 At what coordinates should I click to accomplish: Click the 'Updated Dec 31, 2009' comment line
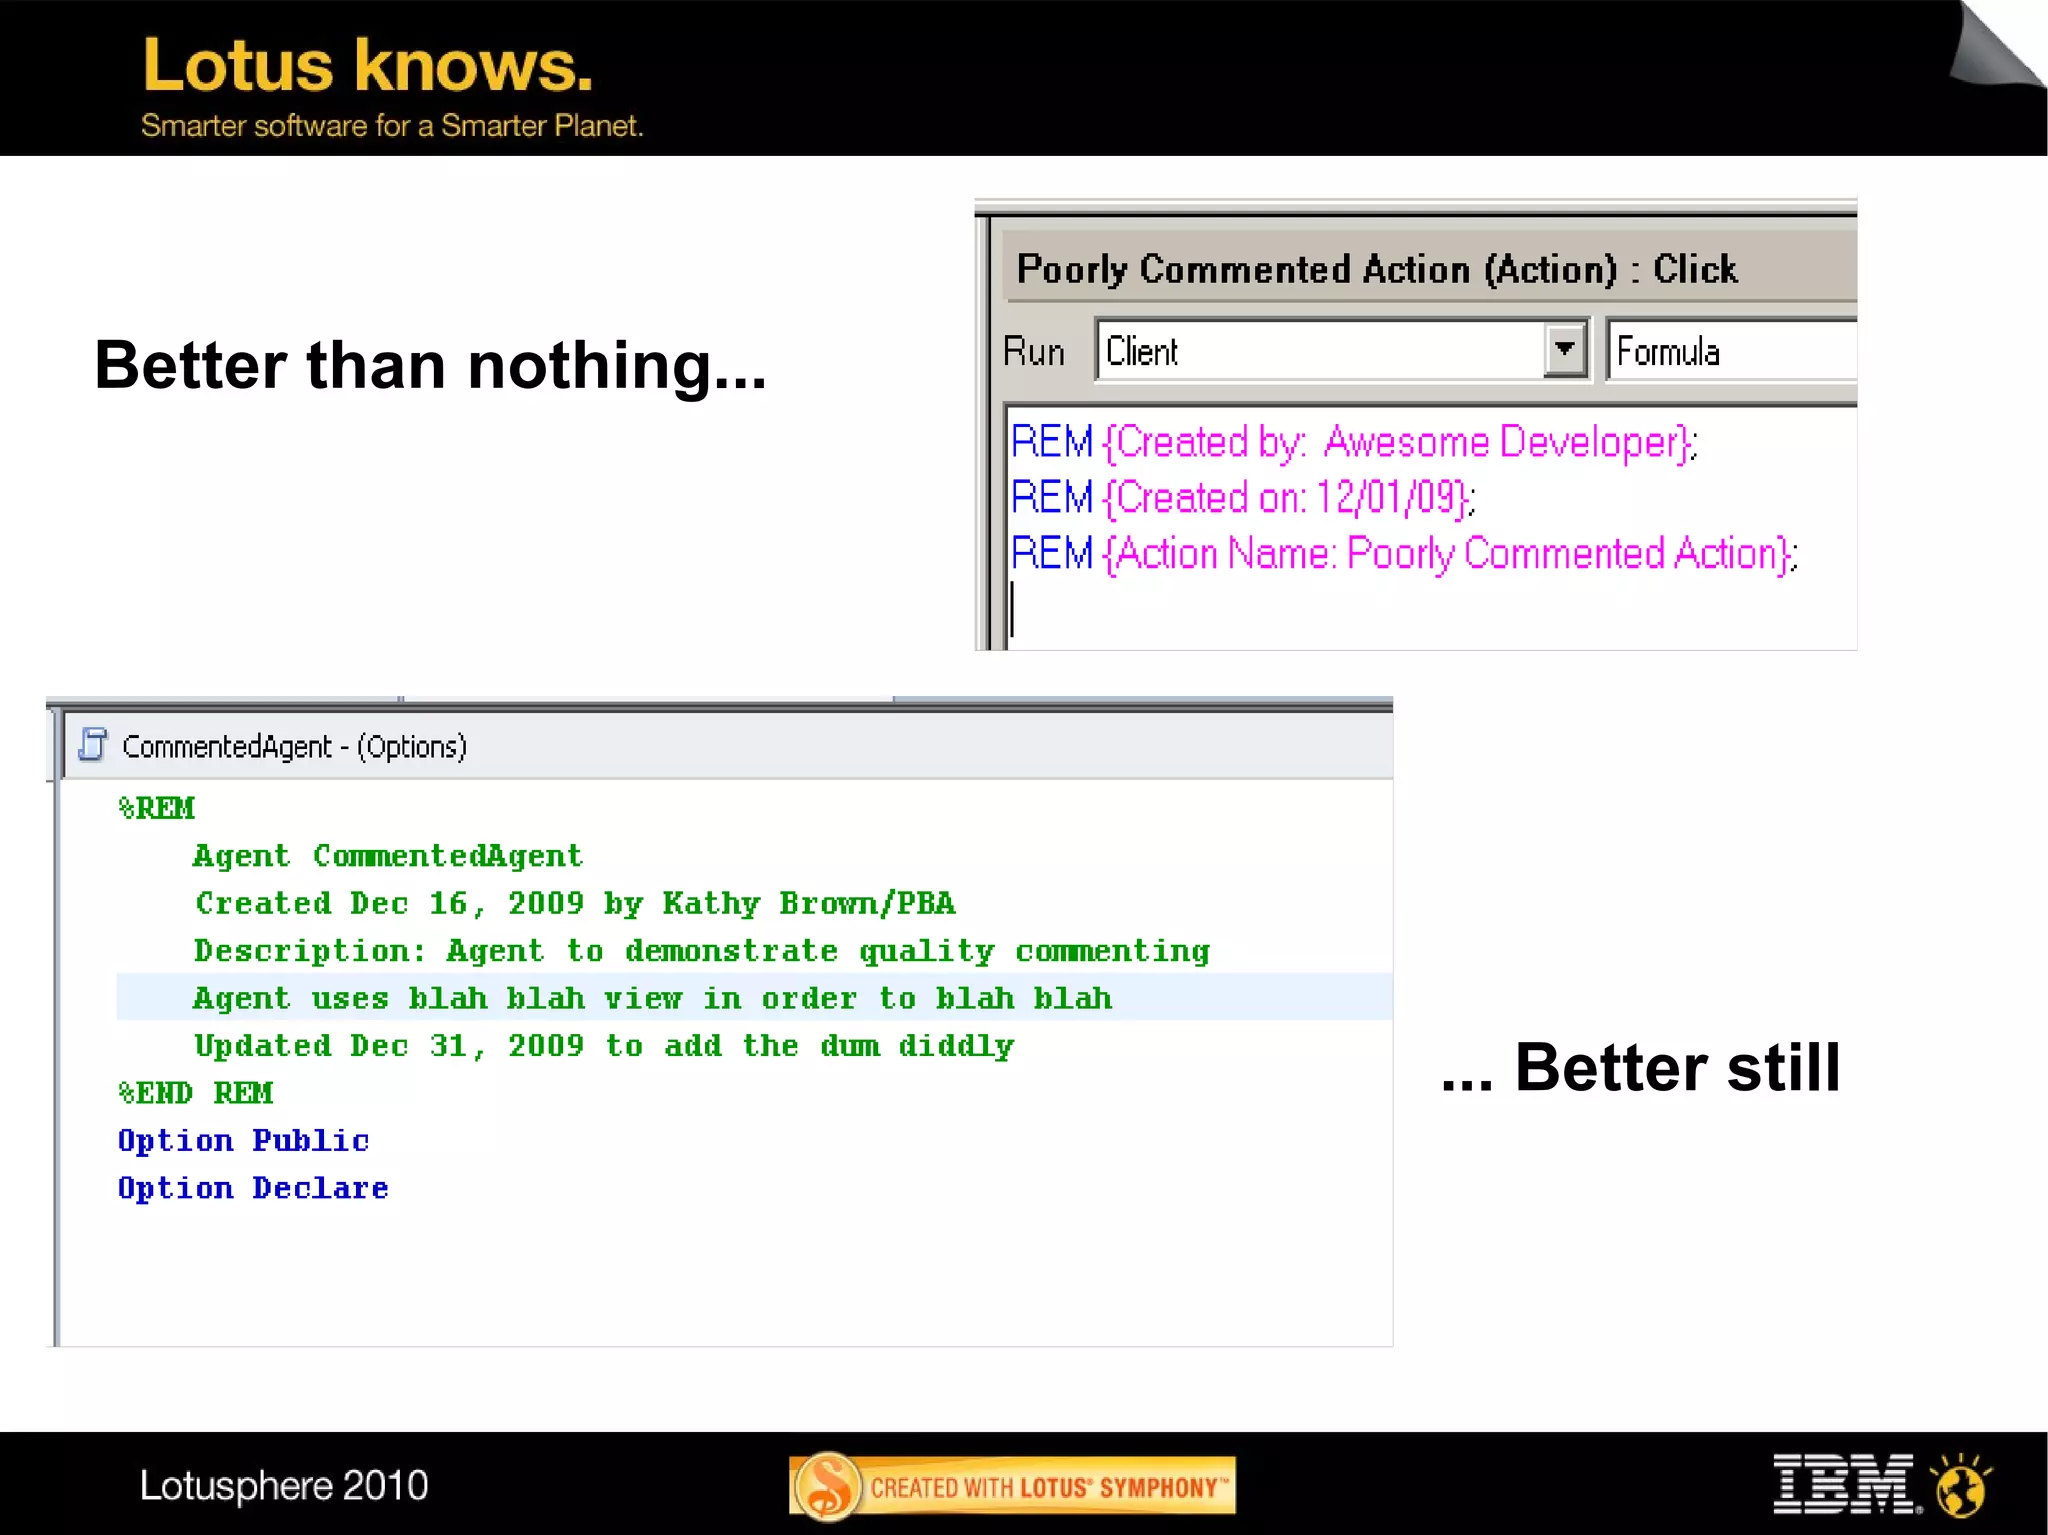(x=604, y=1046)
